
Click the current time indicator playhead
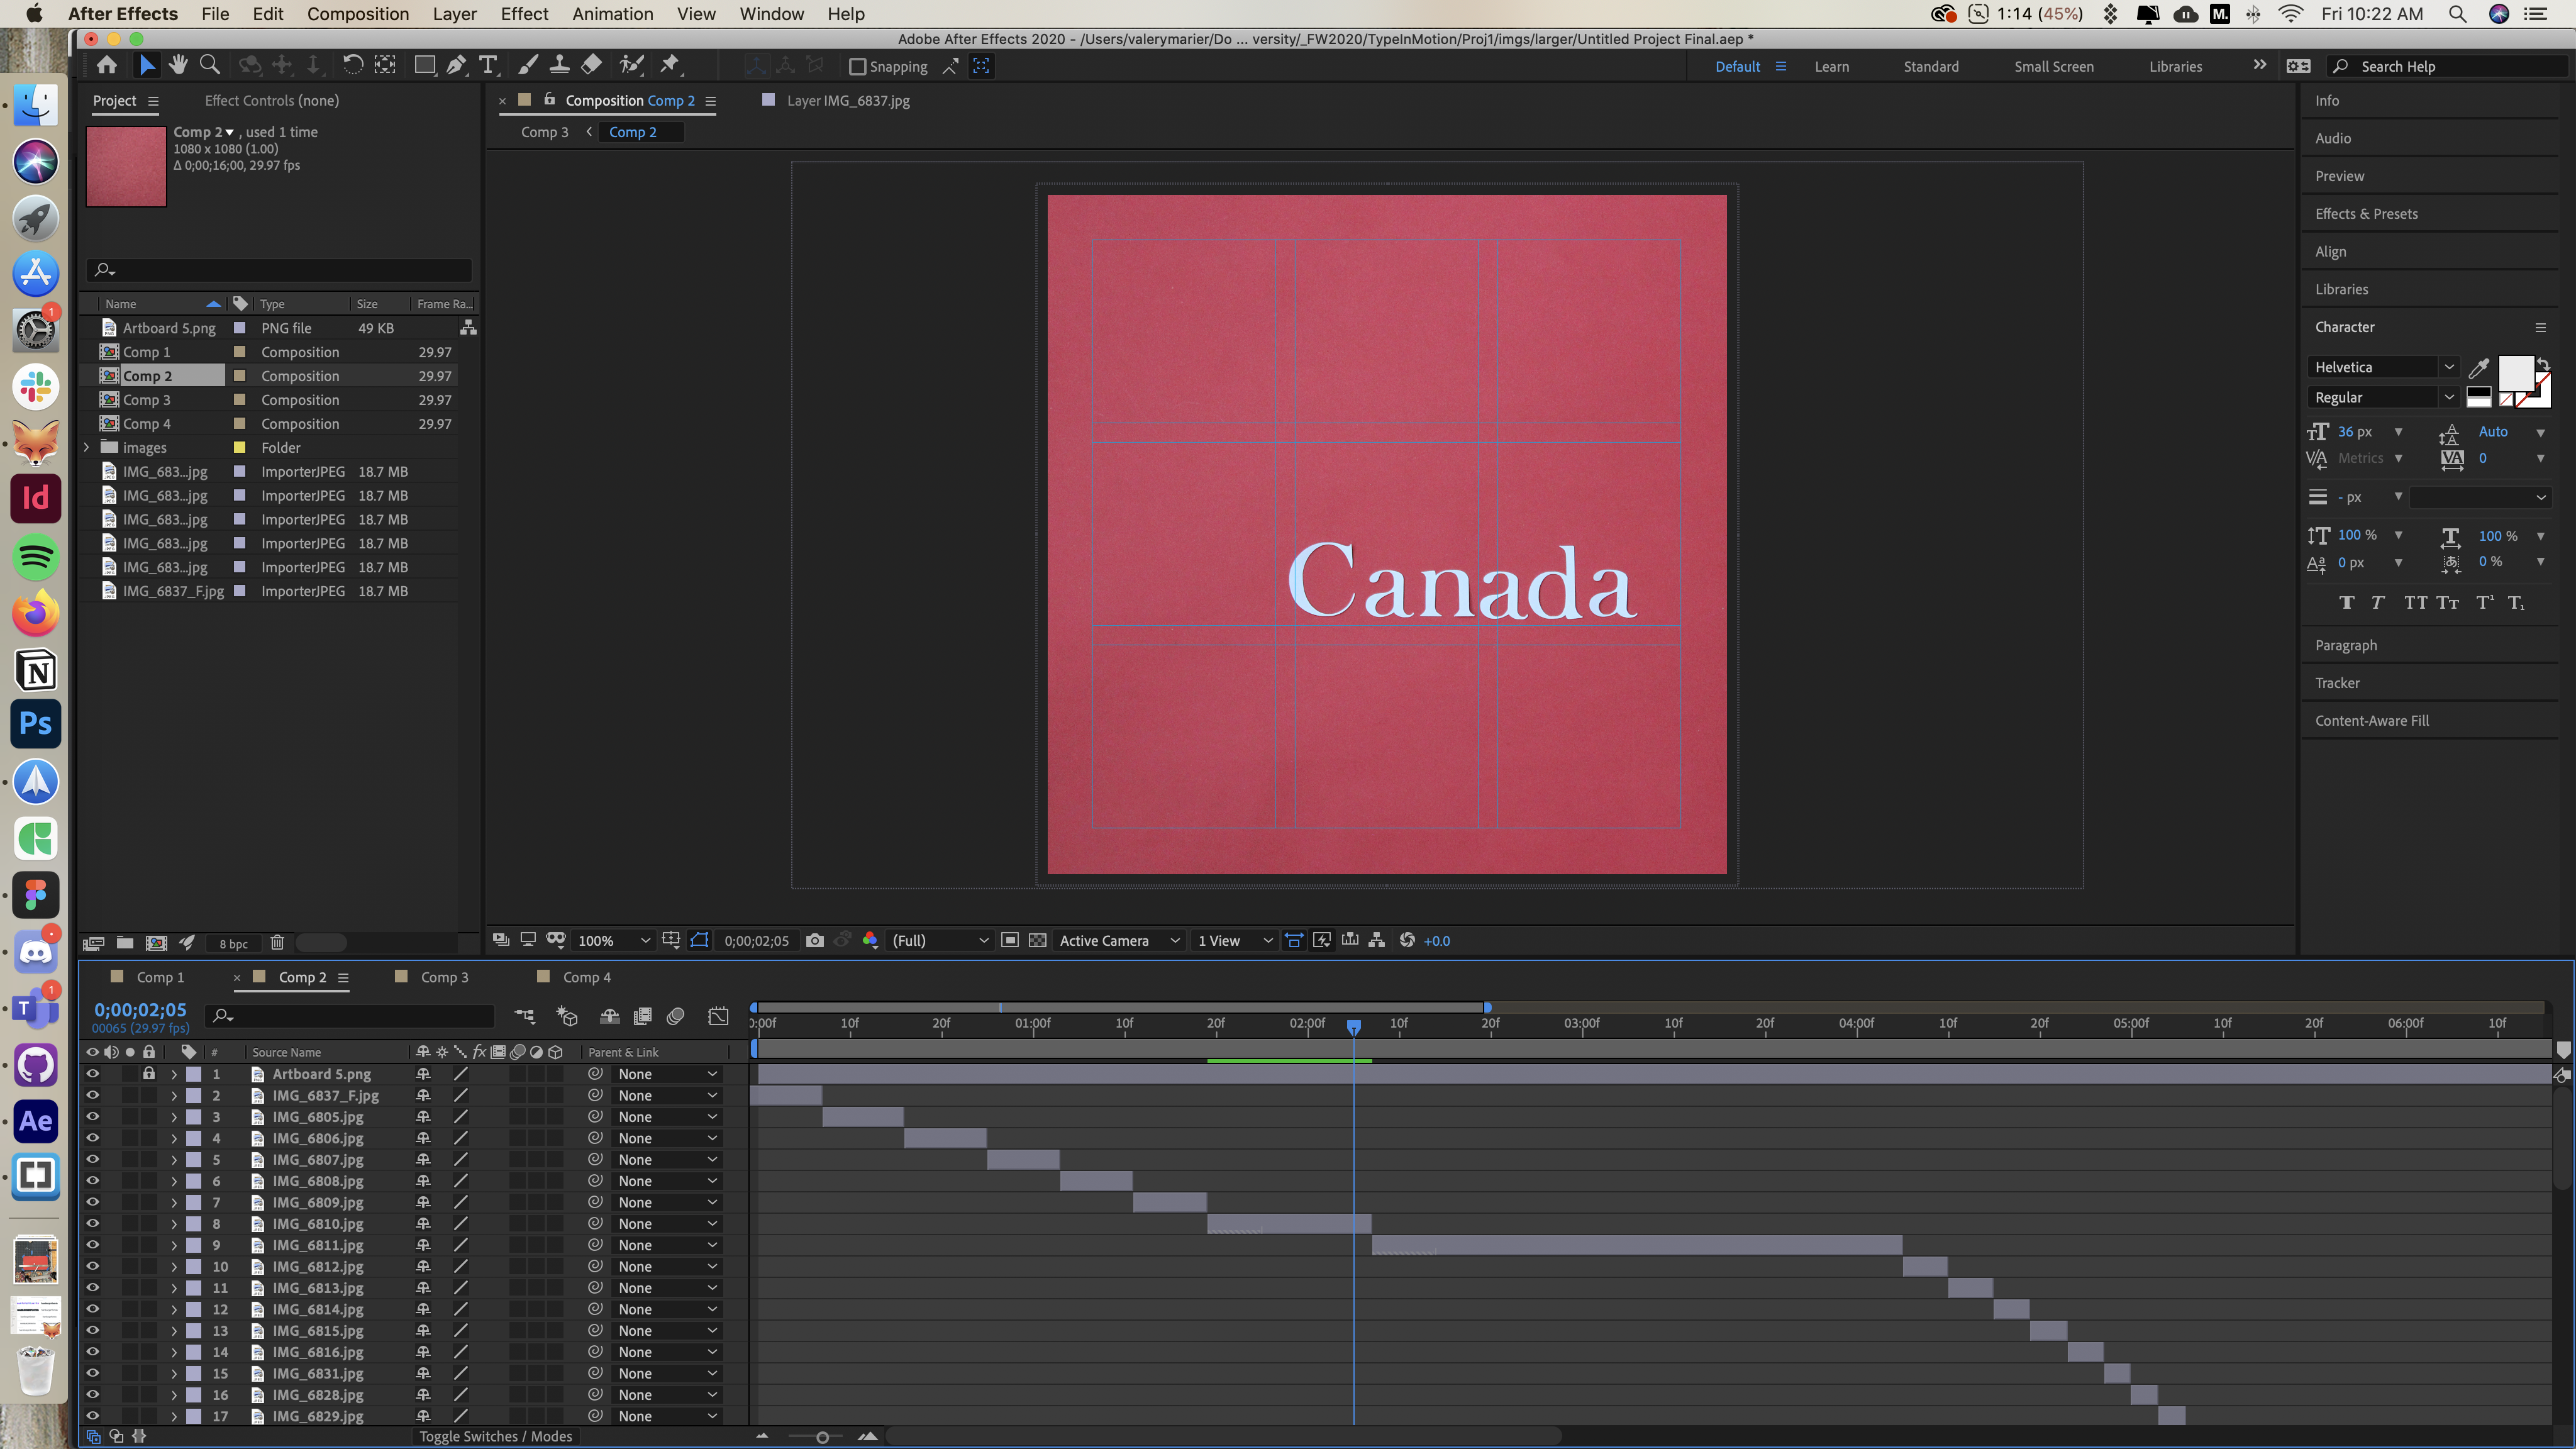(x=1353, y=1027)
